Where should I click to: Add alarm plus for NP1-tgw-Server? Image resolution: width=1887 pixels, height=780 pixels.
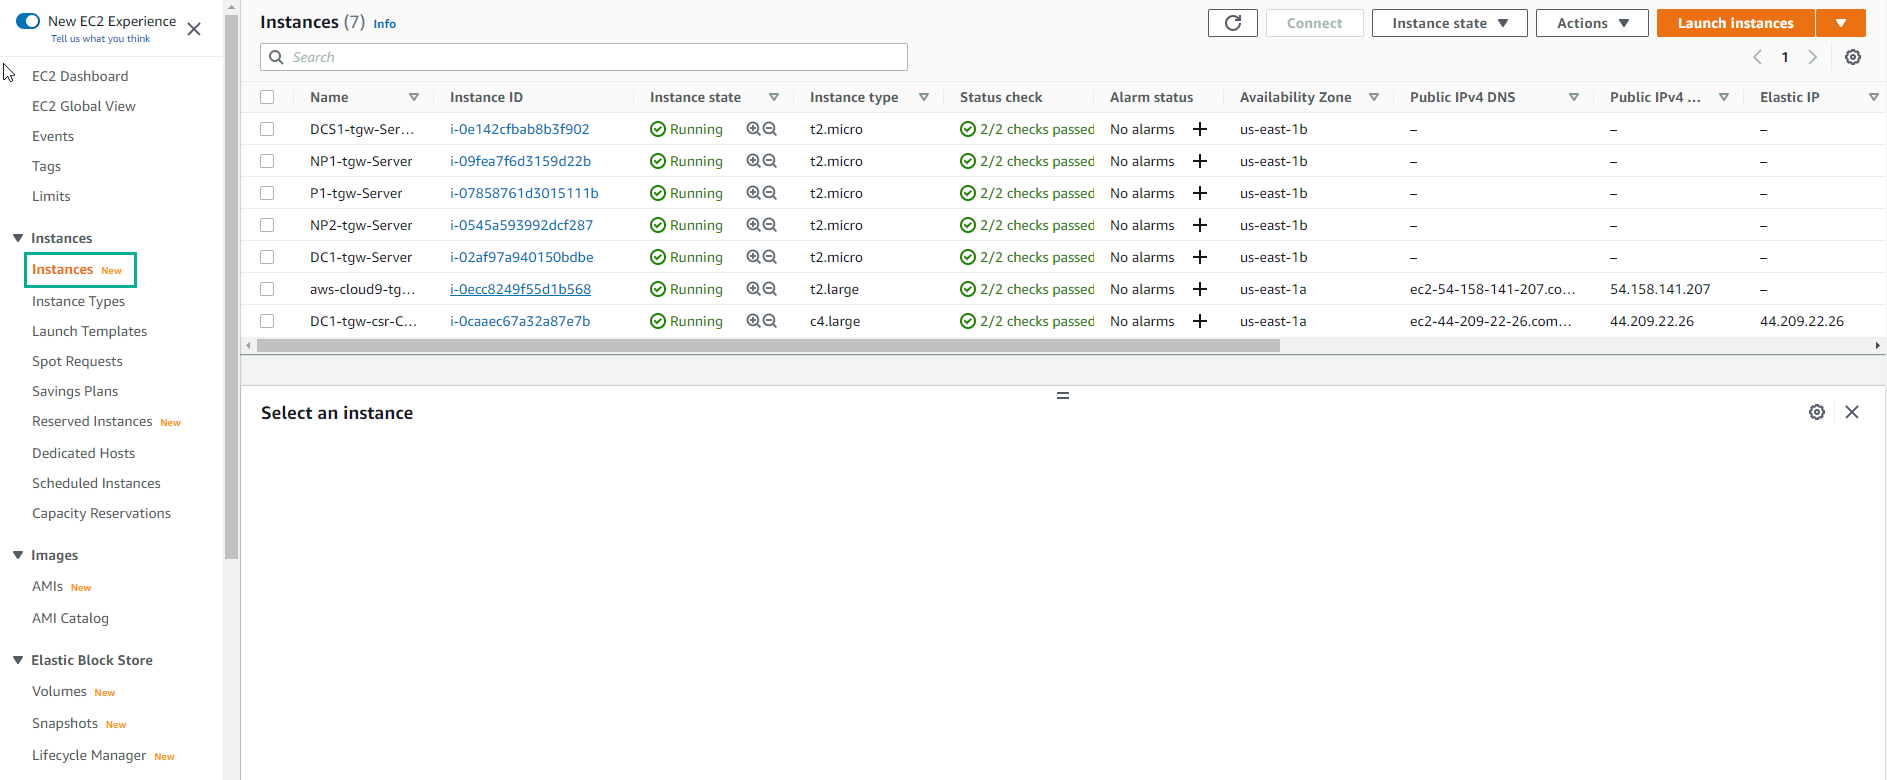coord(1200,161)
